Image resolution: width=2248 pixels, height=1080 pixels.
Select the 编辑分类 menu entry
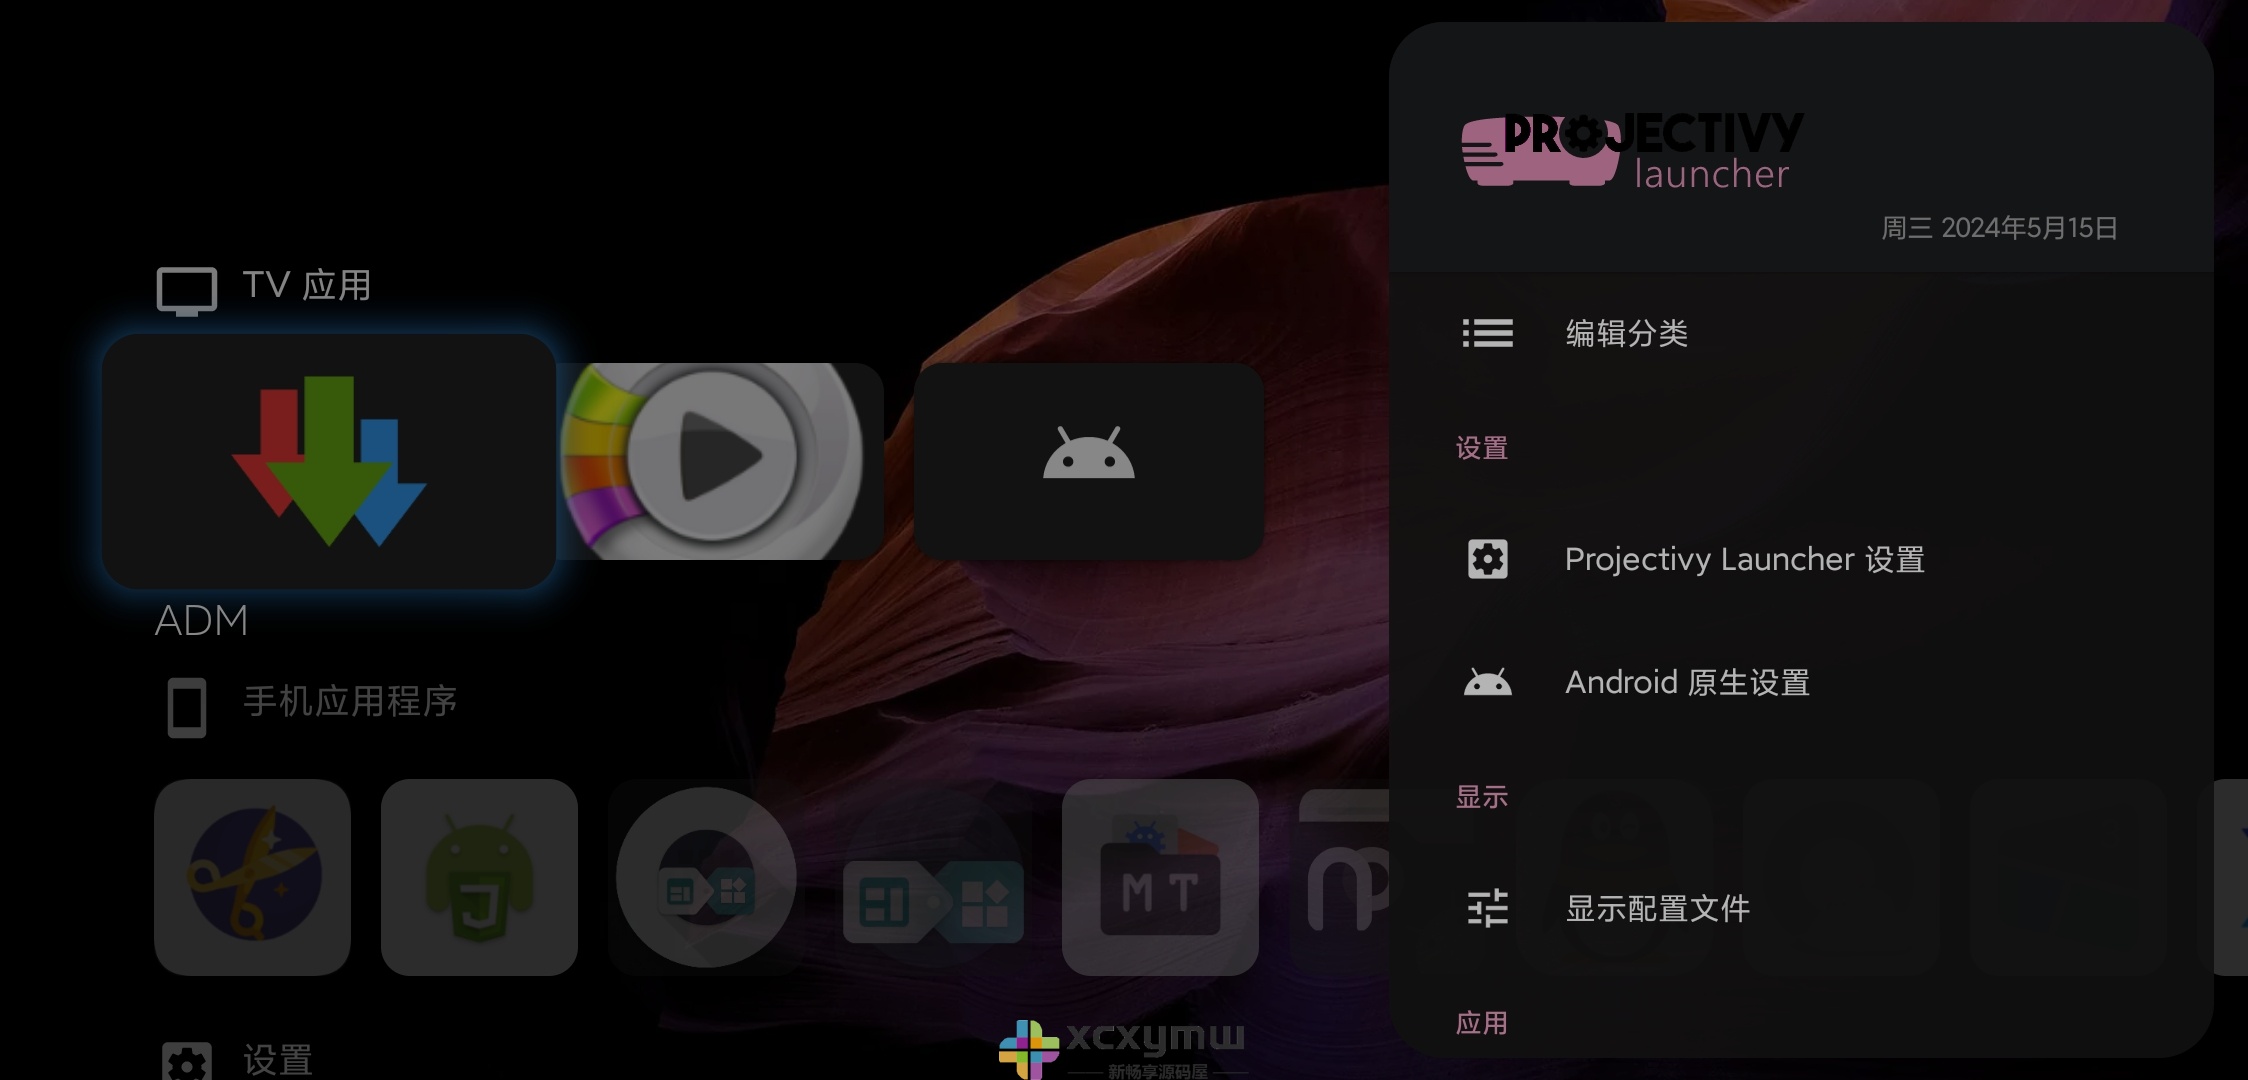pyautogui.click(x=1626, y=334)
